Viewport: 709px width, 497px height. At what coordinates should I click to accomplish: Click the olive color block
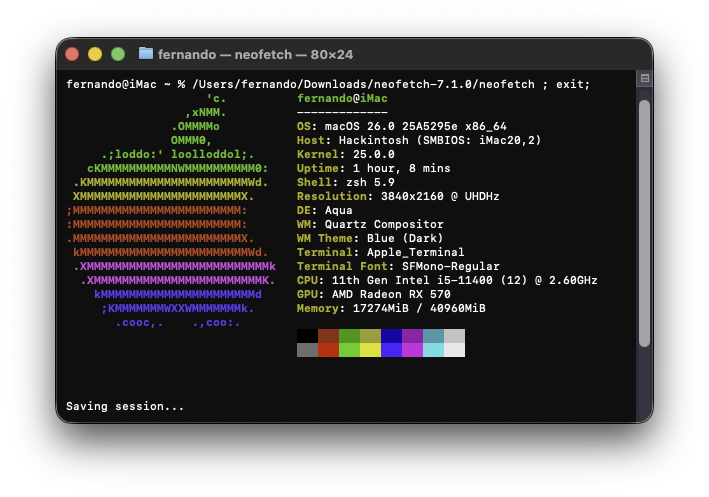pyautogui.click(x=370, y=336)
